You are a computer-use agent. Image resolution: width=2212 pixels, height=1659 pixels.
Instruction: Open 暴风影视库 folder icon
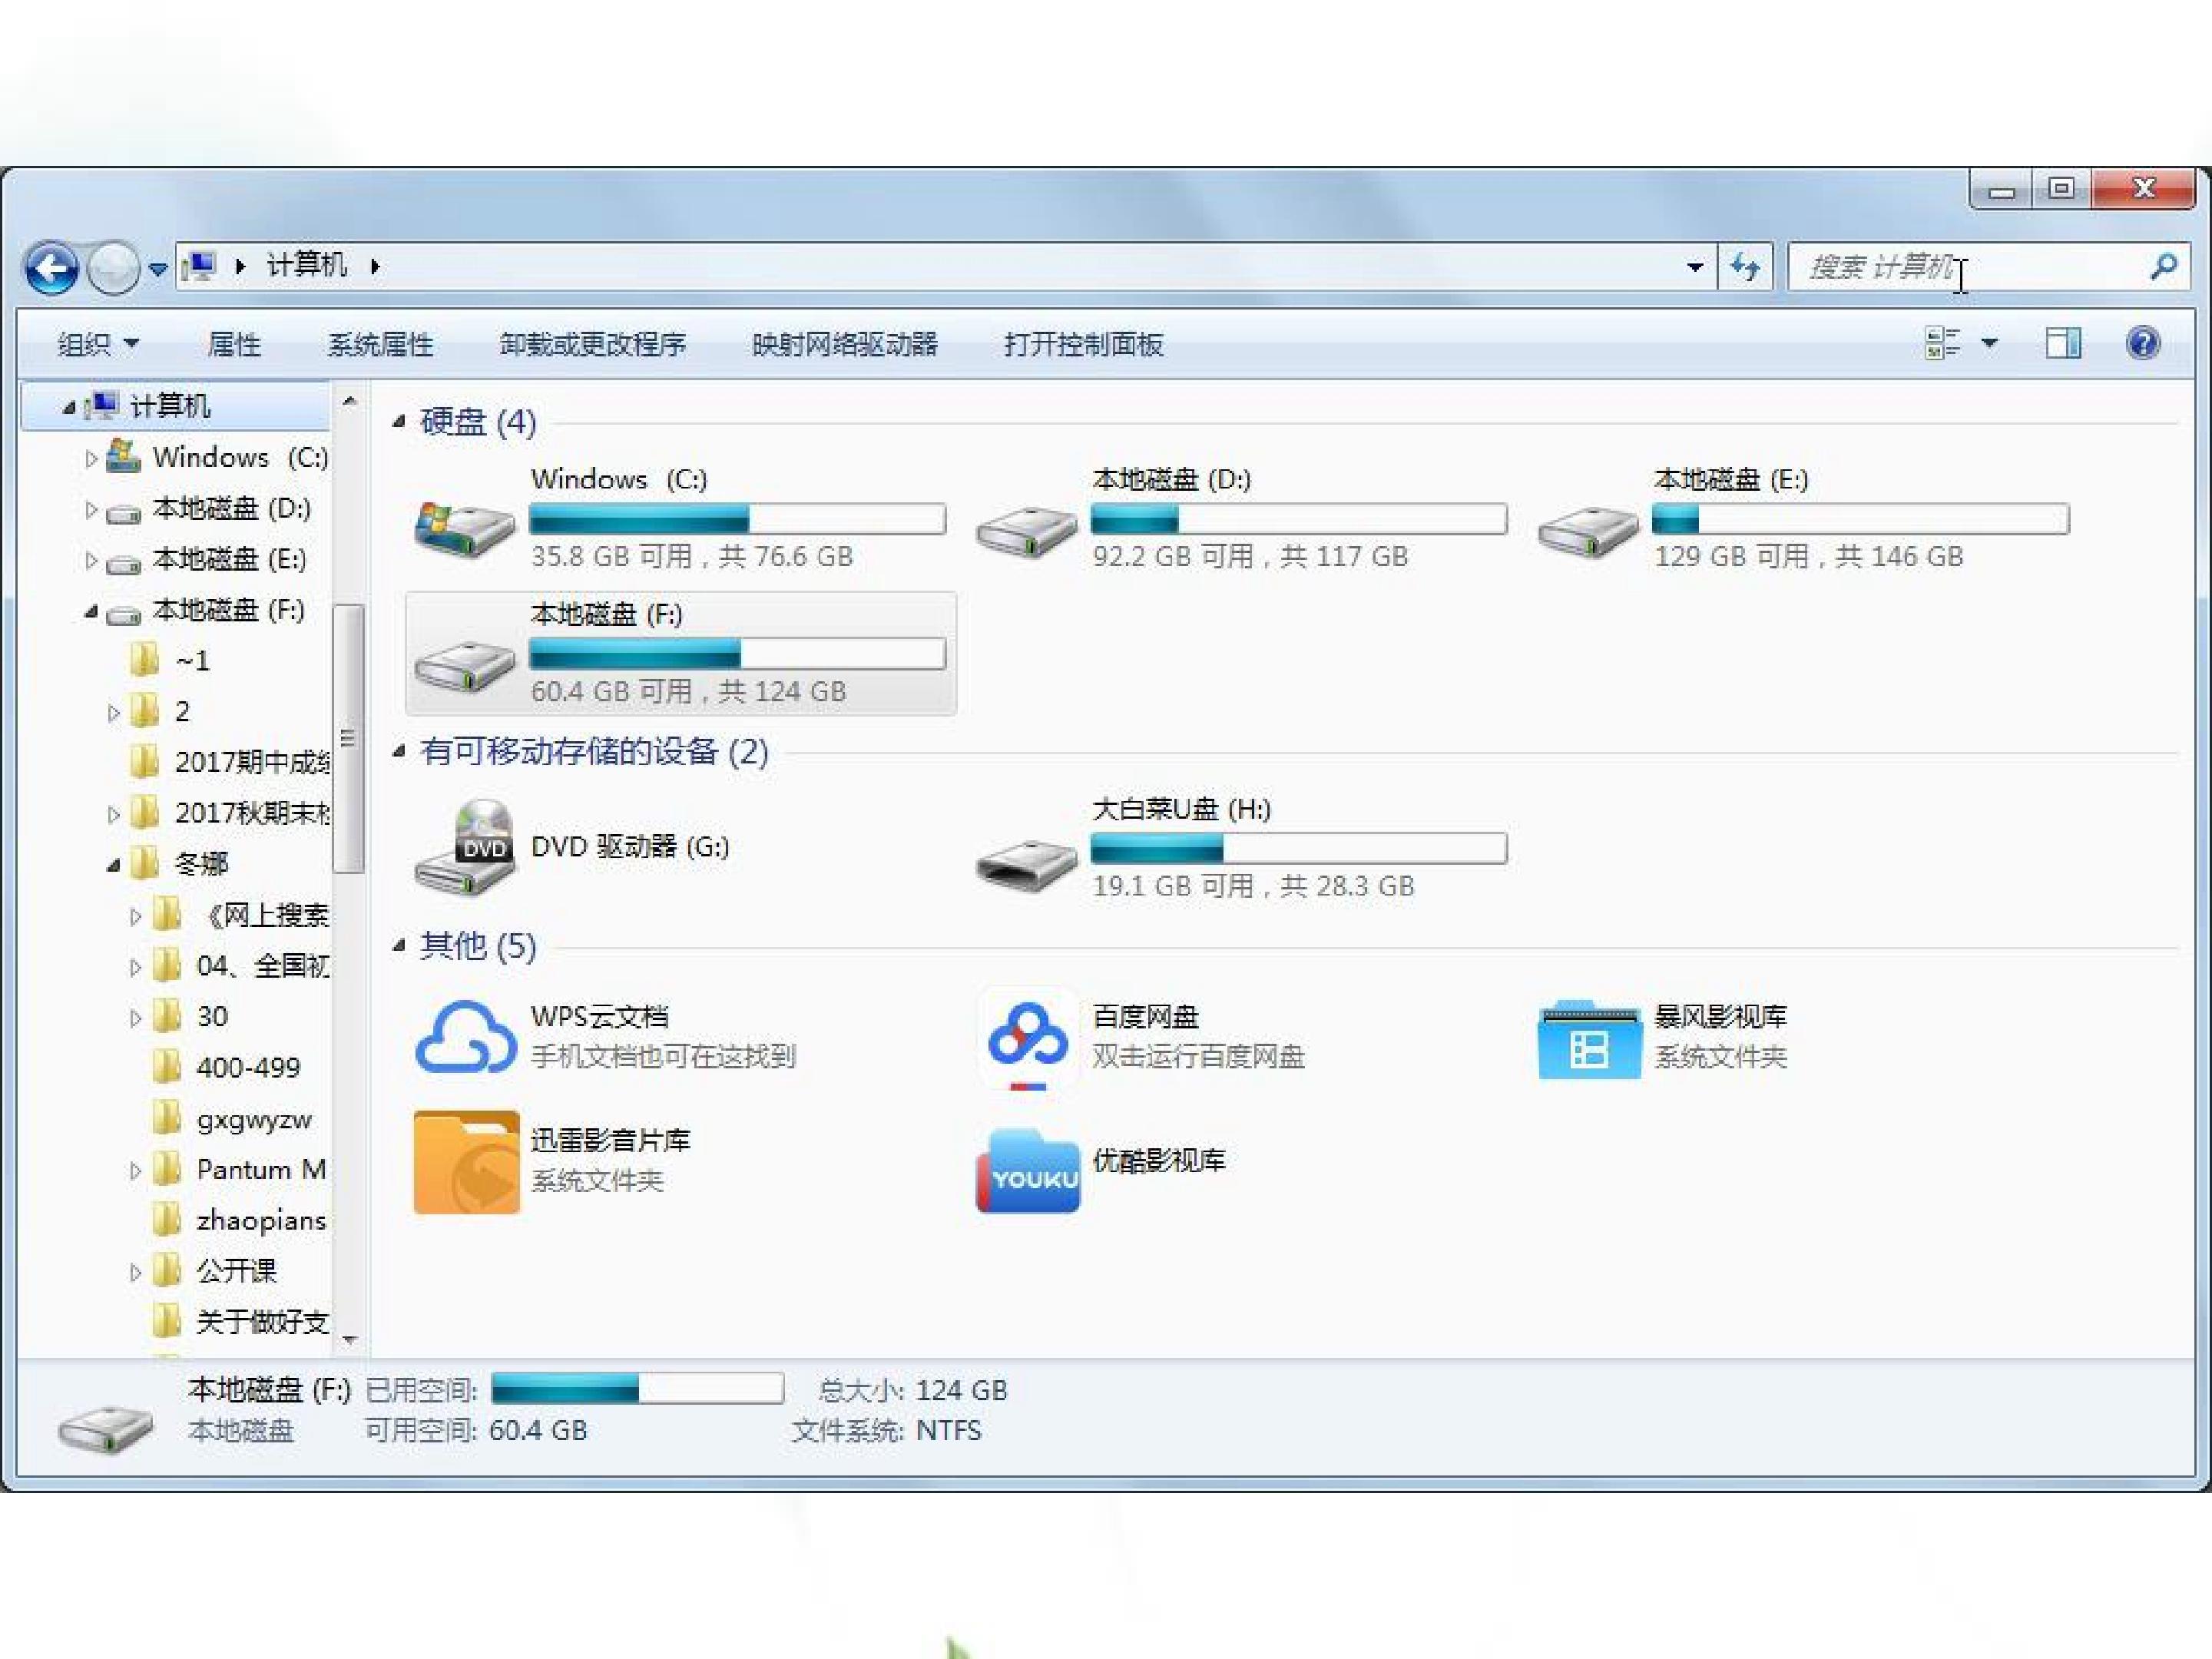(1589, 1039)
